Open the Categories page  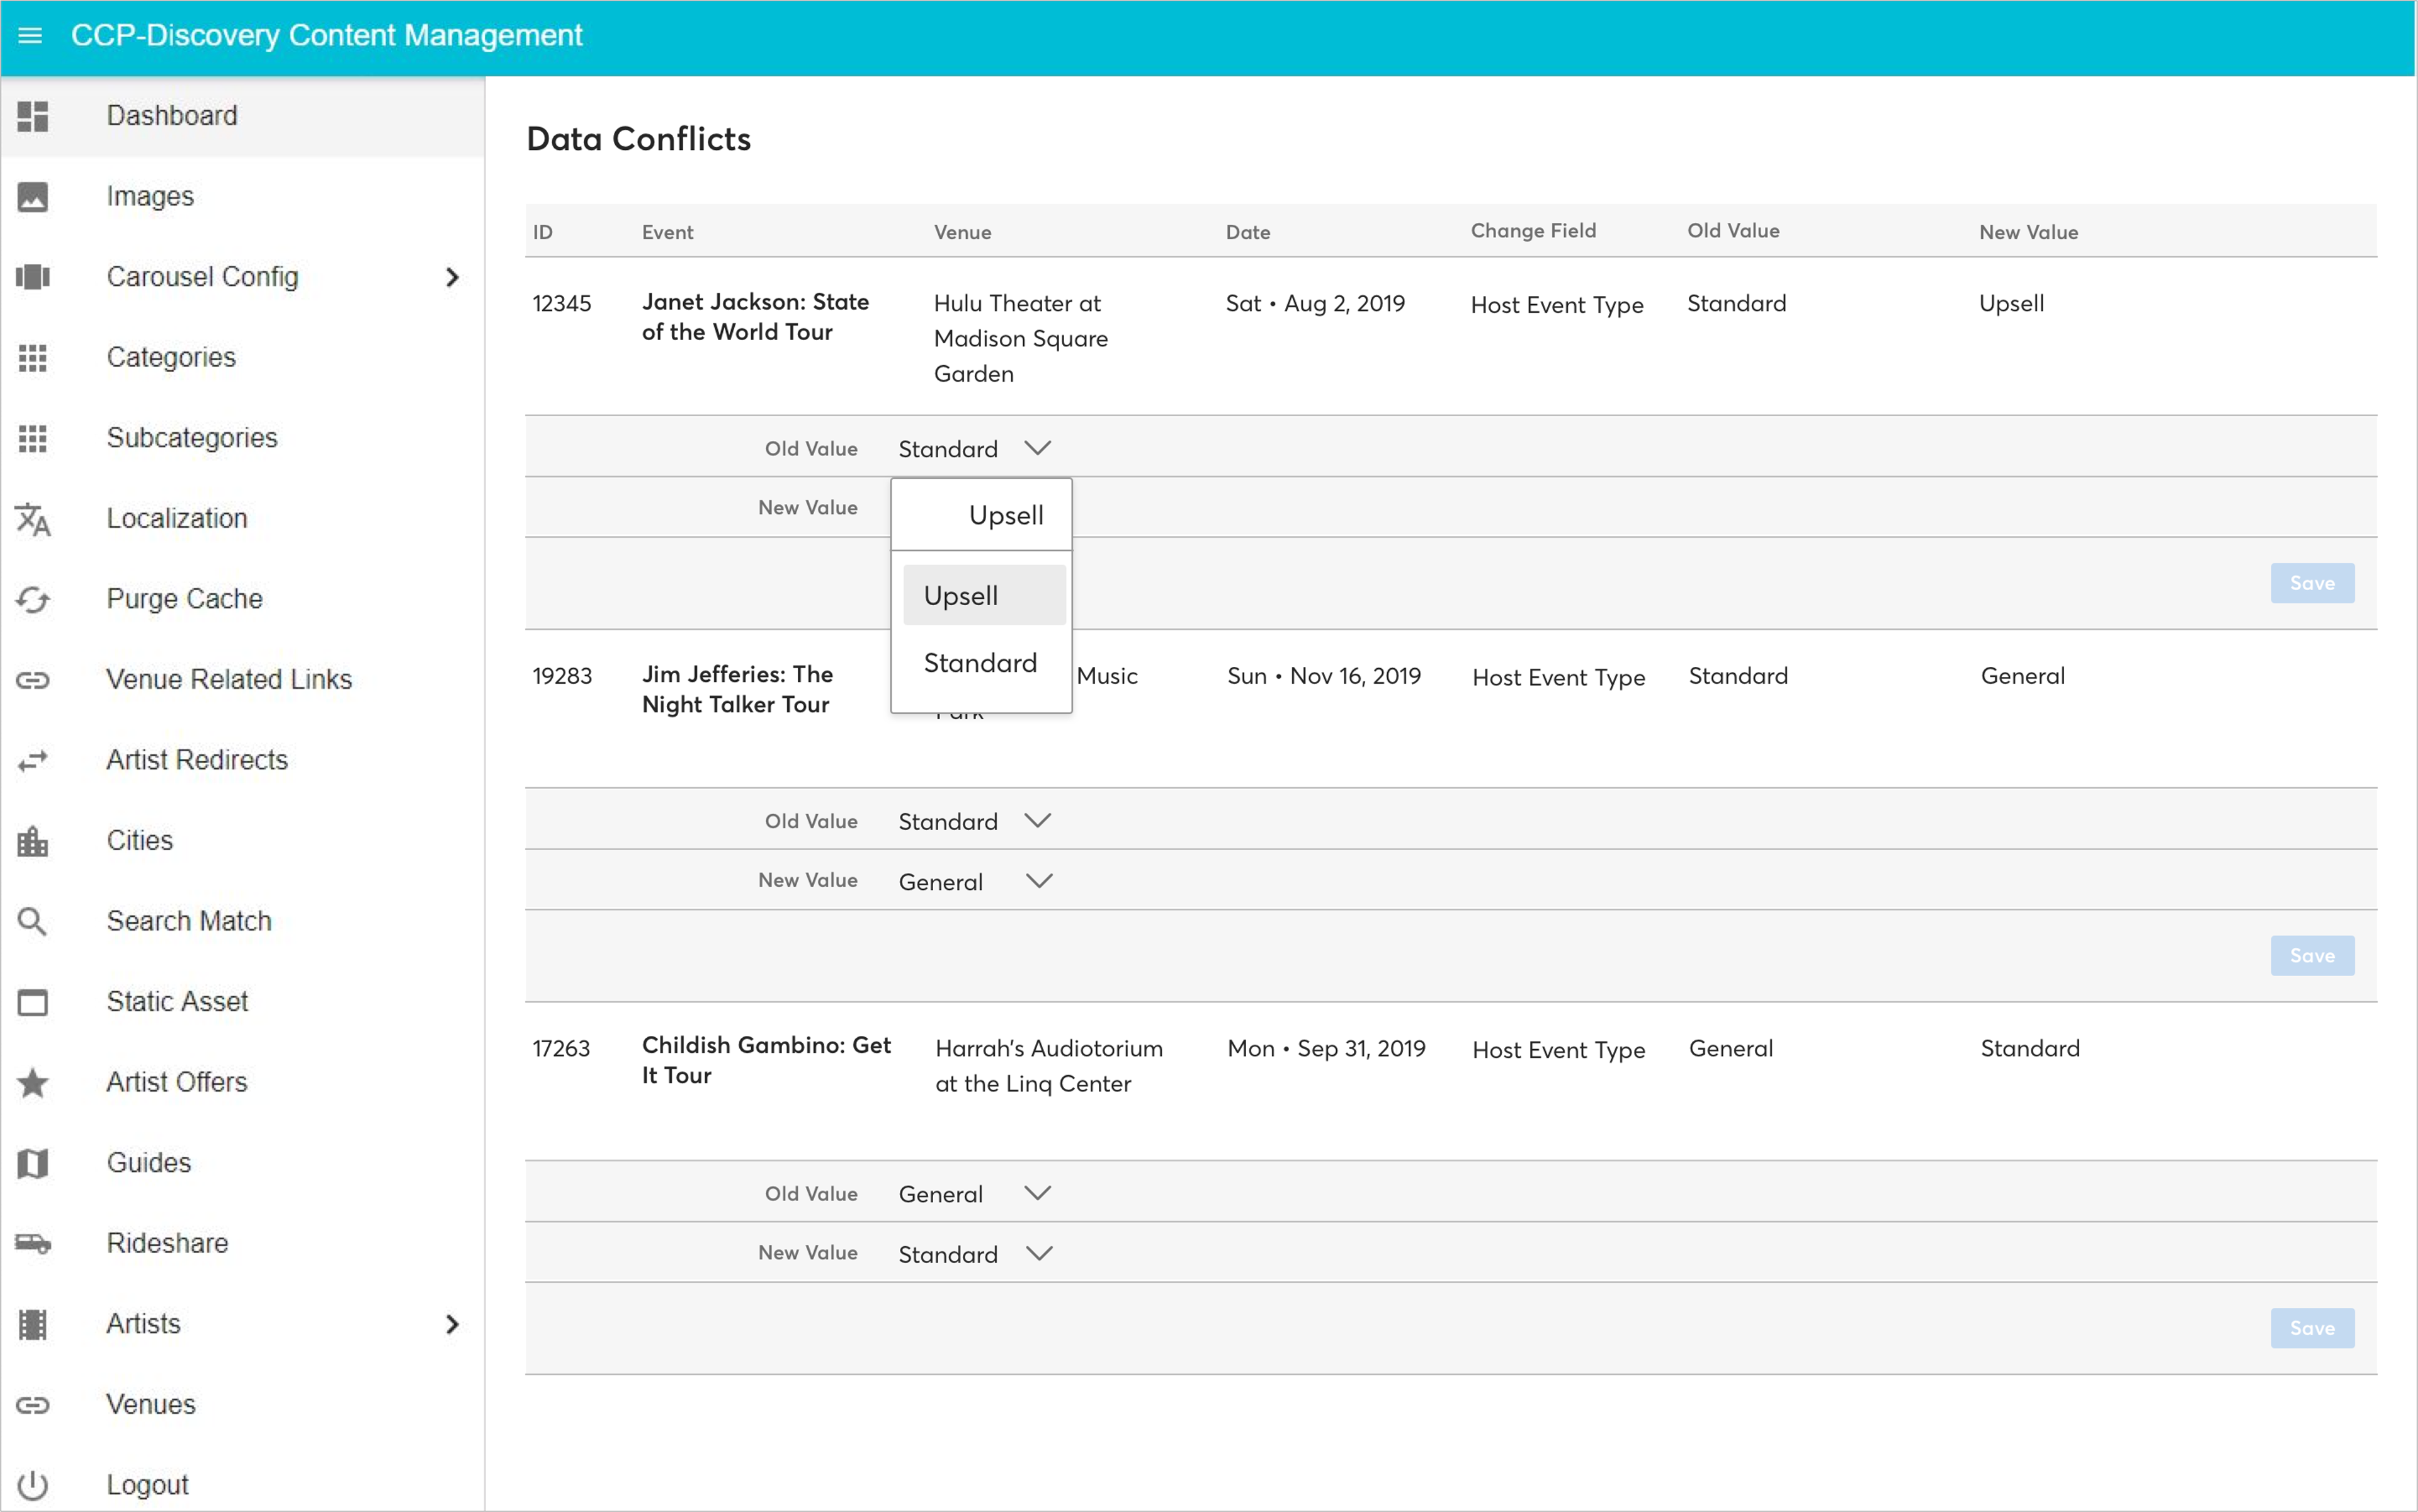point(242,358)
